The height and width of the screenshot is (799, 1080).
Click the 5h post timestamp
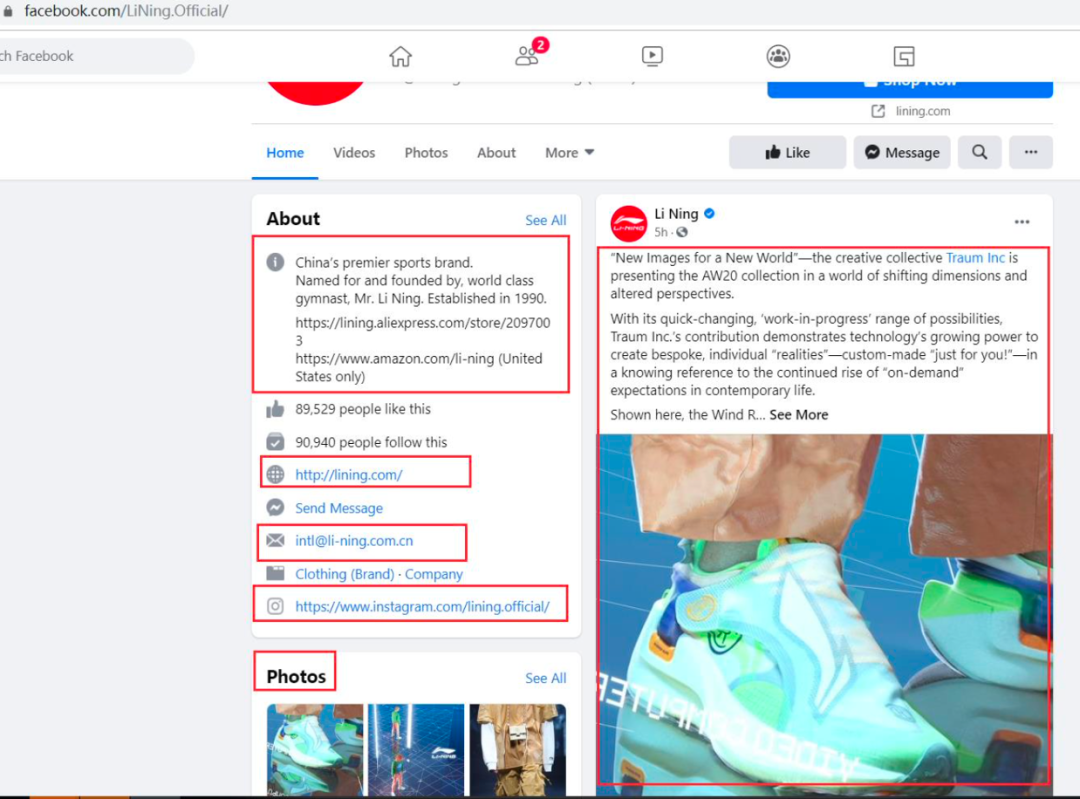[x=661, y=232]
